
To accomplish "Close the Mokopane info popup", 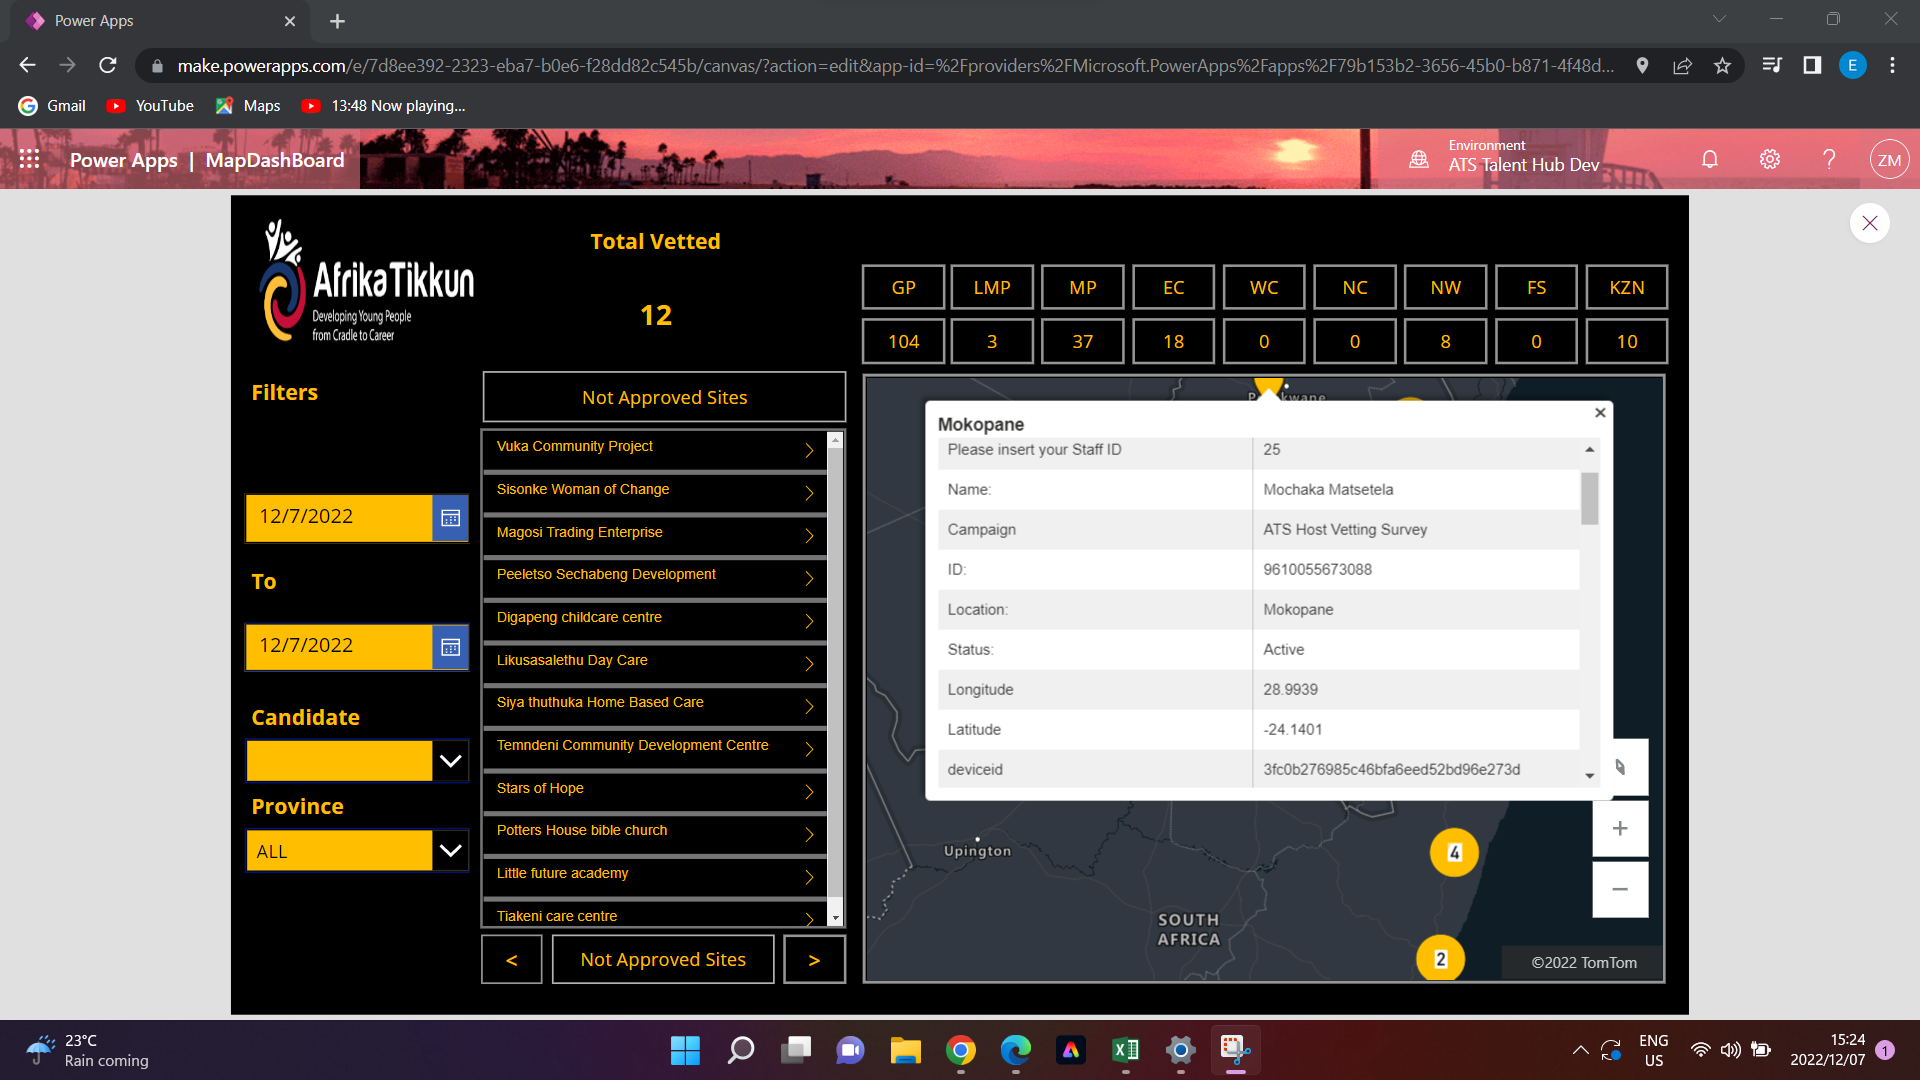I will click(x=1600, y=412).
